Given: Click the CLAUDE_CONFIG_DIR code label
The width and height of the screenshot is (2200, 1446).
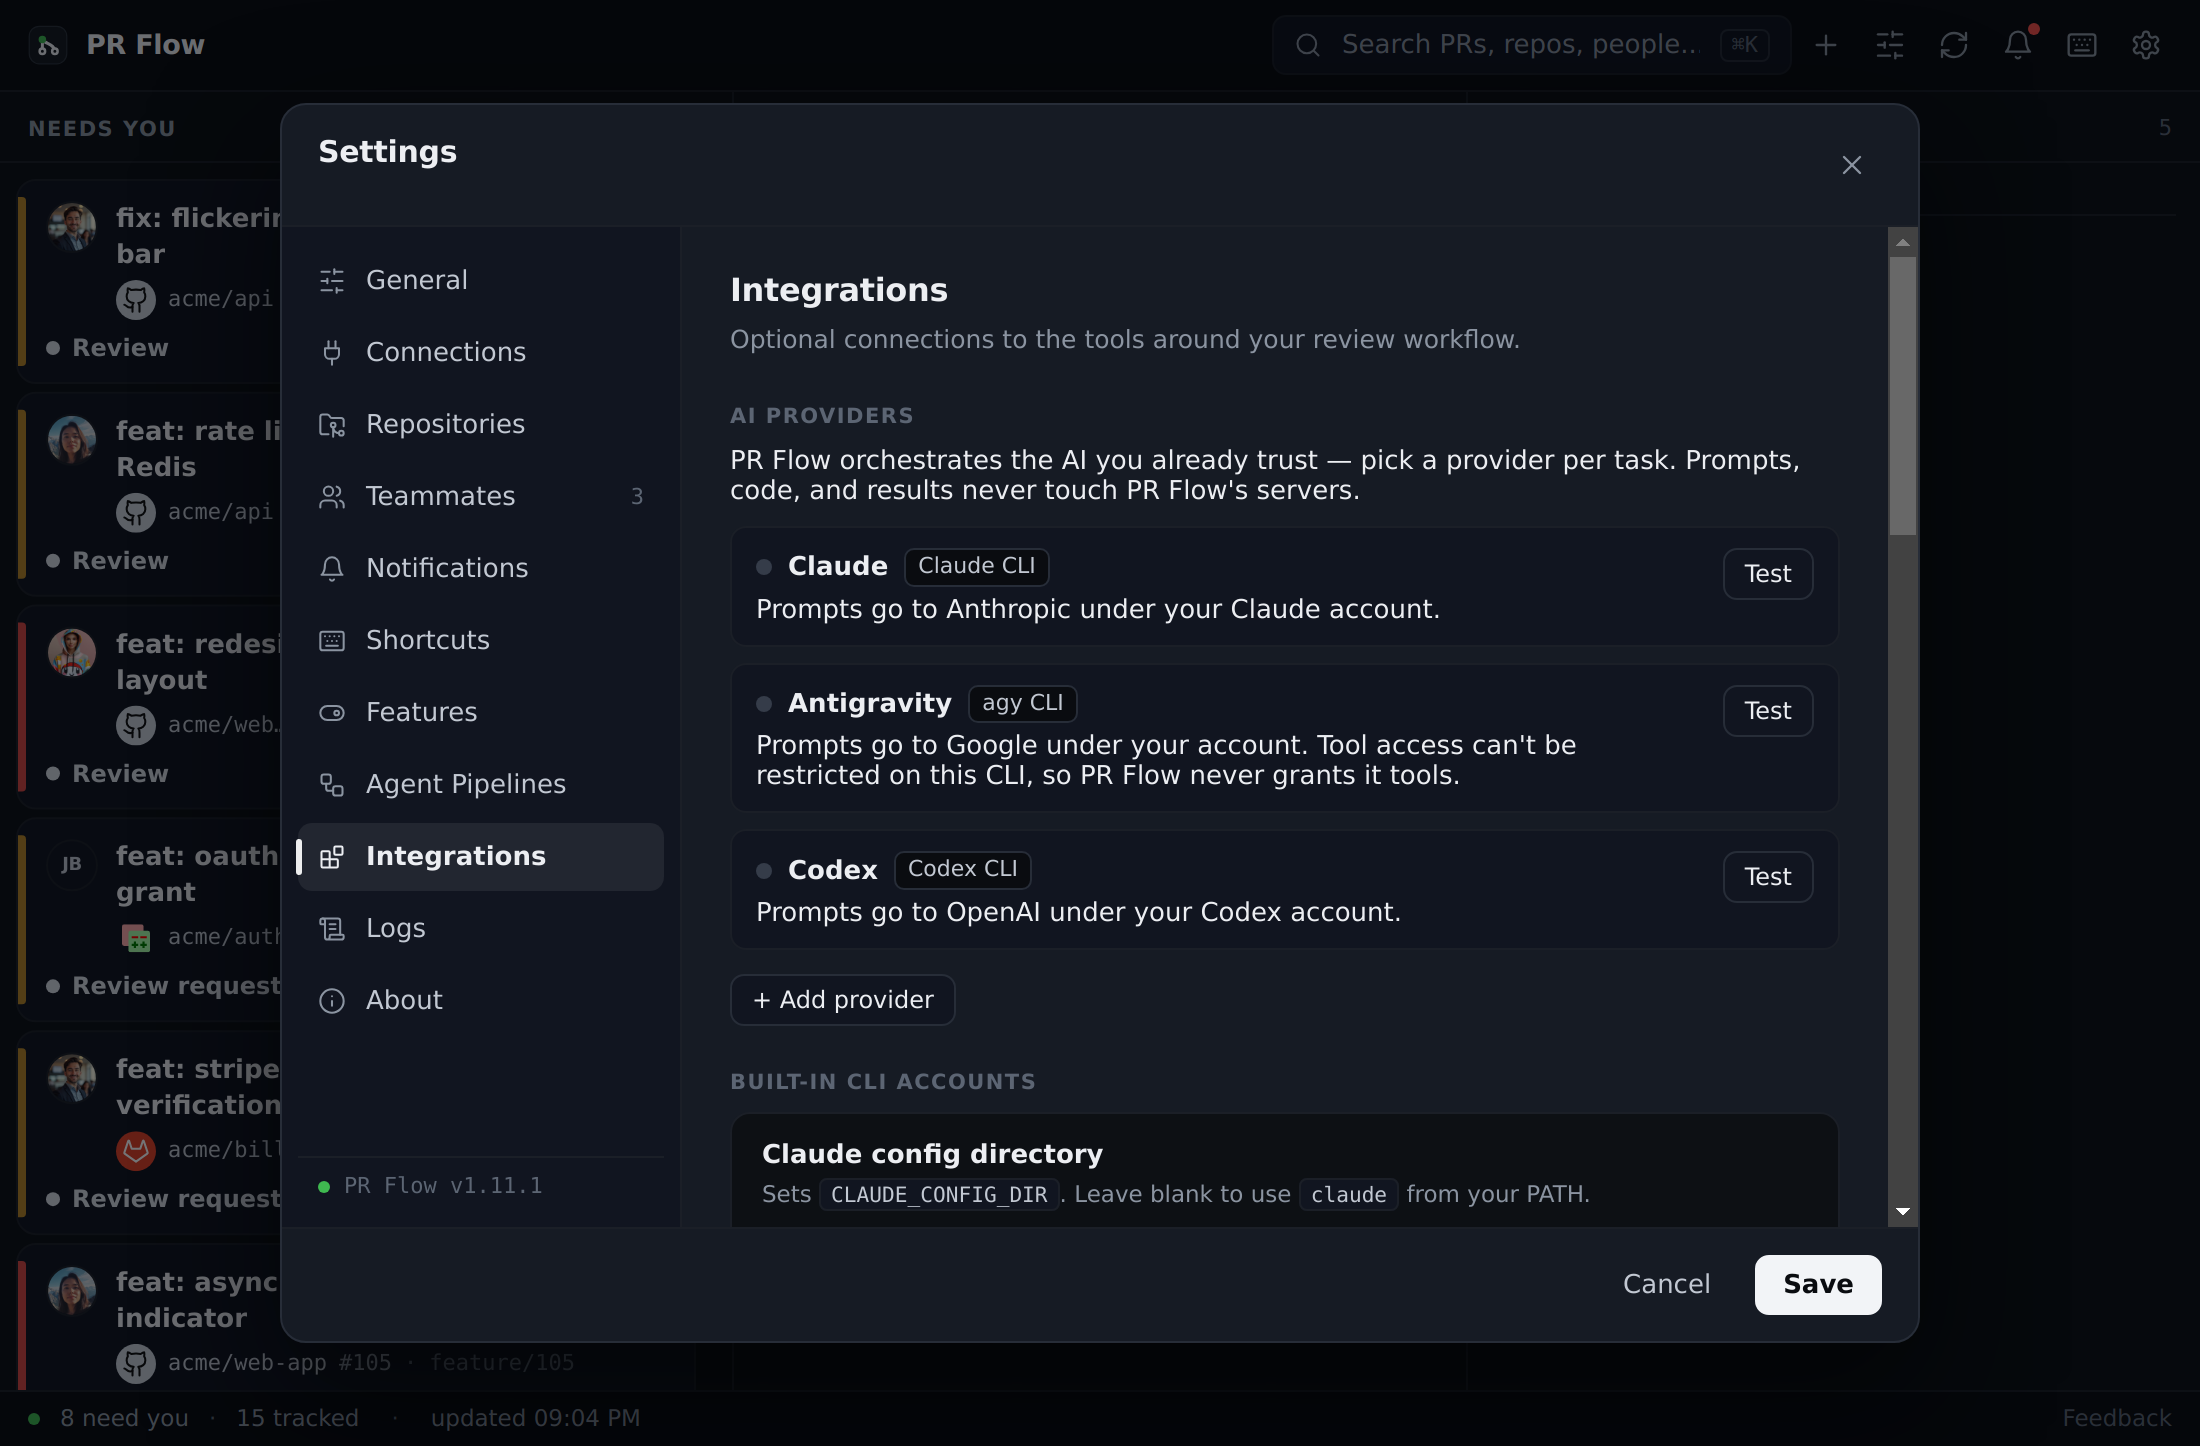Looking at the screenshot, I should [x=939, y=1195].
